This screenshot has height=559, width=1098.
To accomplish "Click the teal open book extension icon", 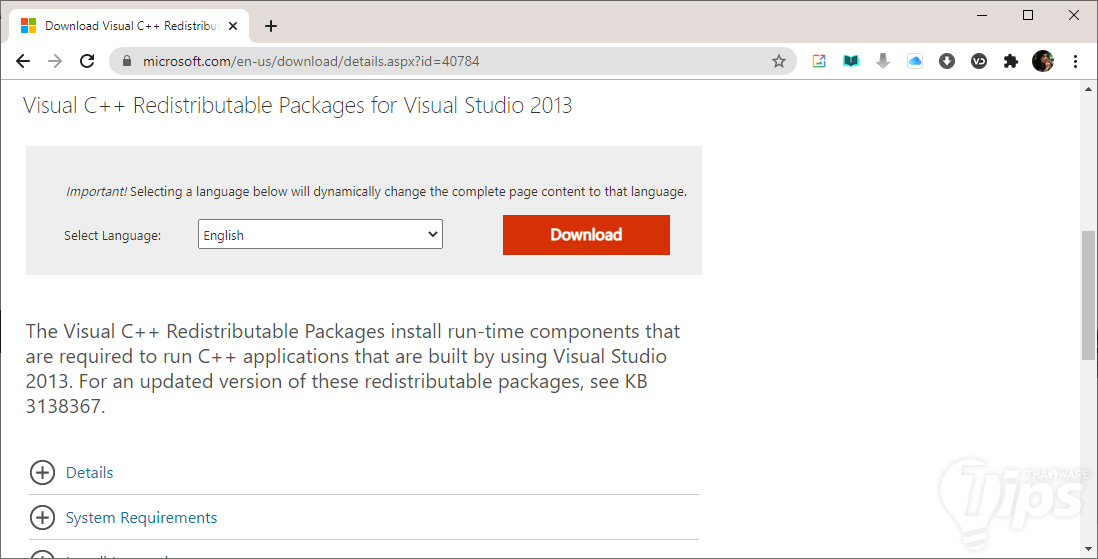I will point(851,61).
